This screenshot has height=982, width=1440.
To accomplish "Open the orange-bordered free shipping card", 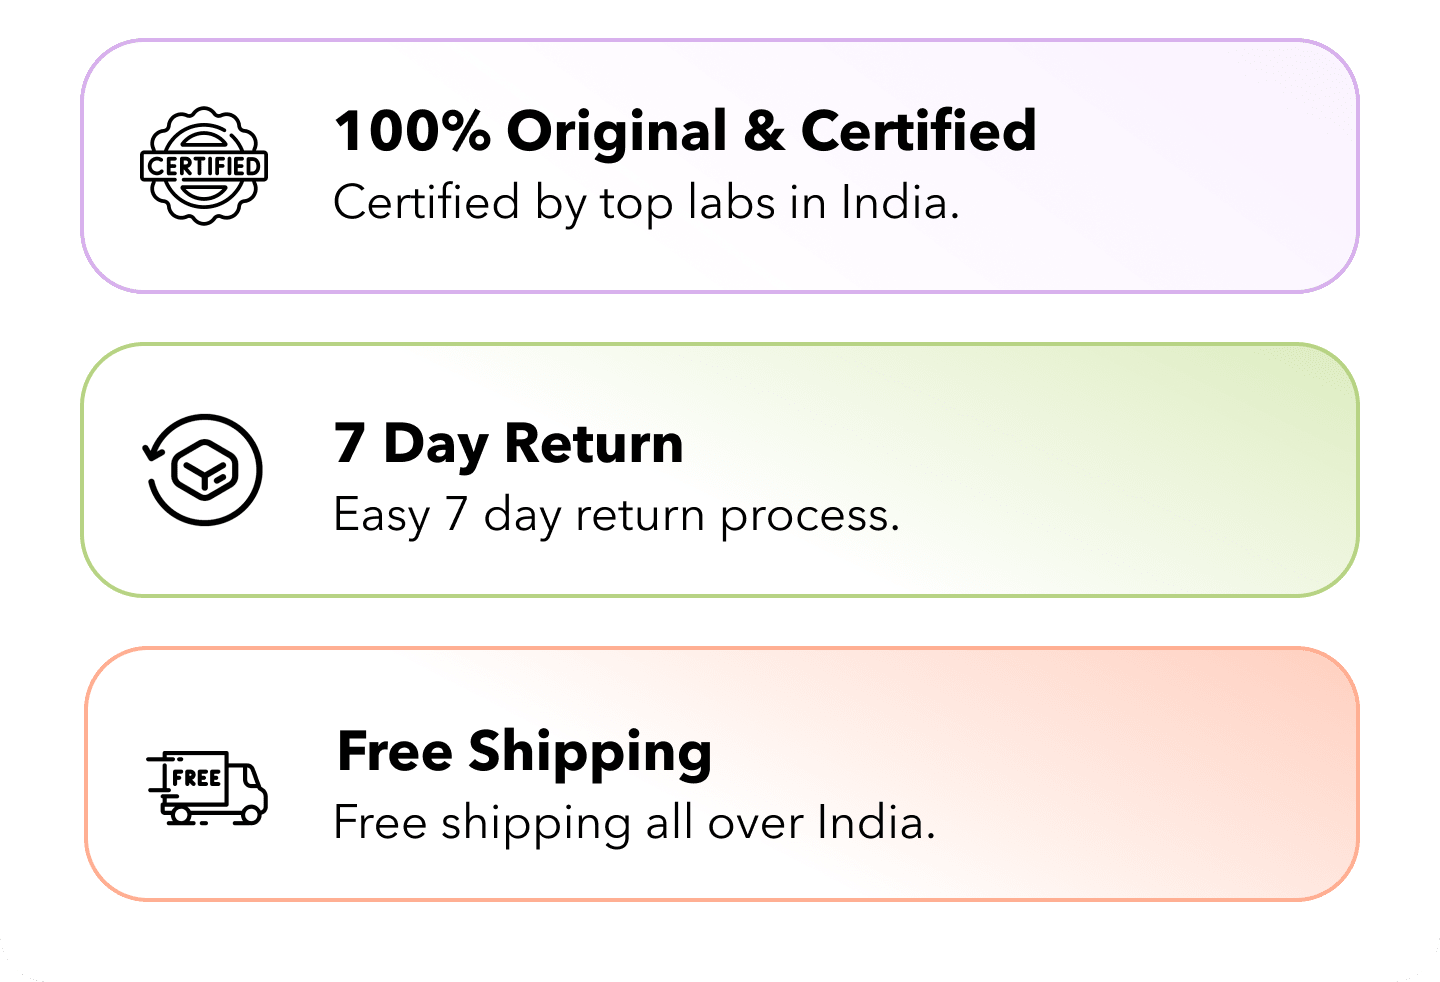I will (722, 774).
